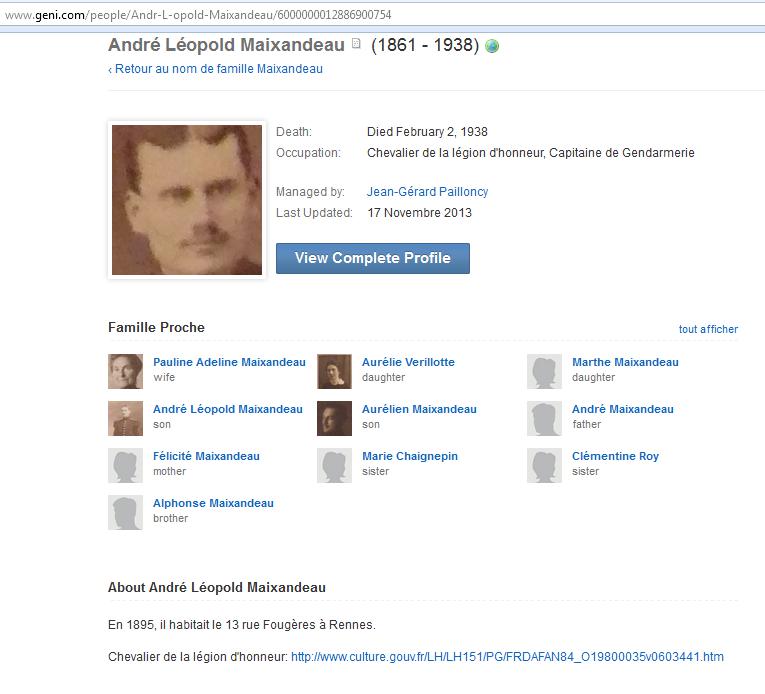Click Marthe Maixandeau's placeholder silhouette icon
765x694 pixels.
[544, 371]
